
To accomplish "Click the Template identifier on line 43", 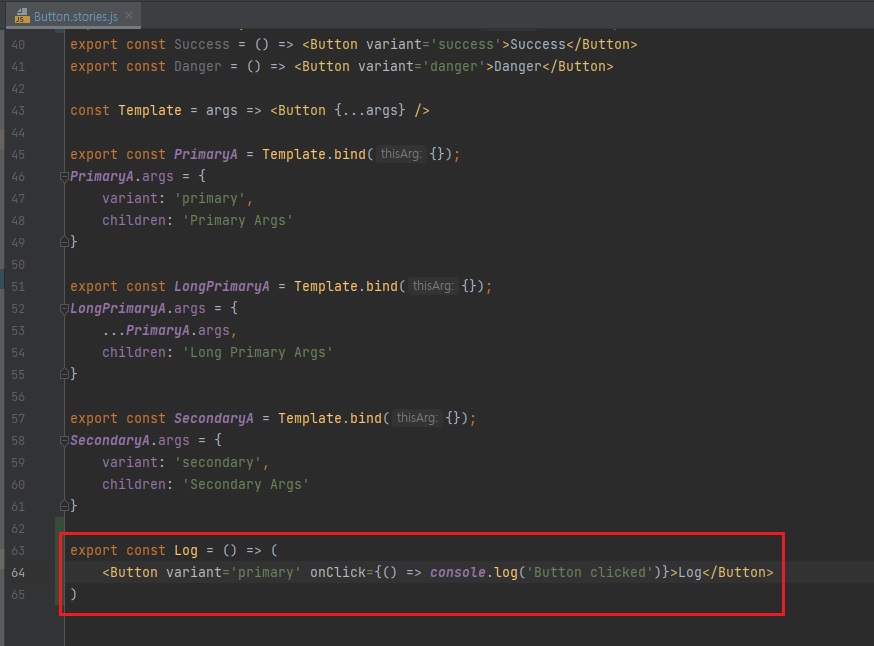I will tap(149, 110).
